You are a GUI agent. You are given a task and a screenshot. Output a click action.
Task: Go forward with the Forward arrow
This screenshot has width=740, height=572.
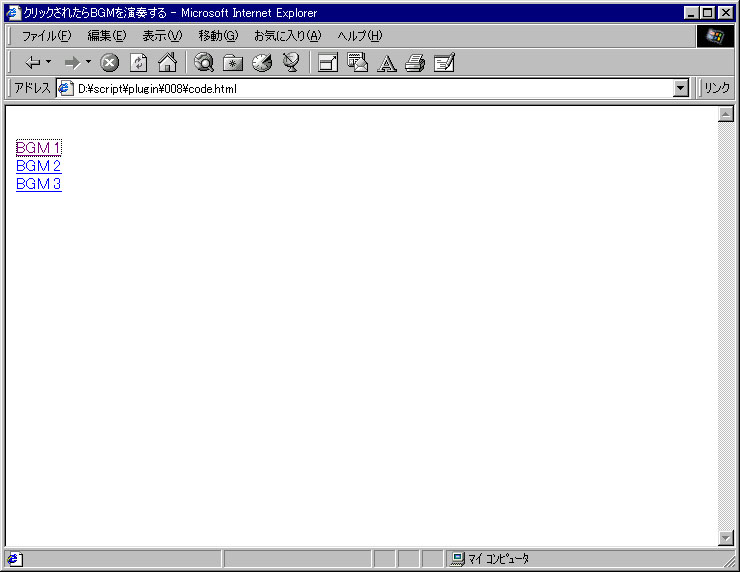coord(72,62)
